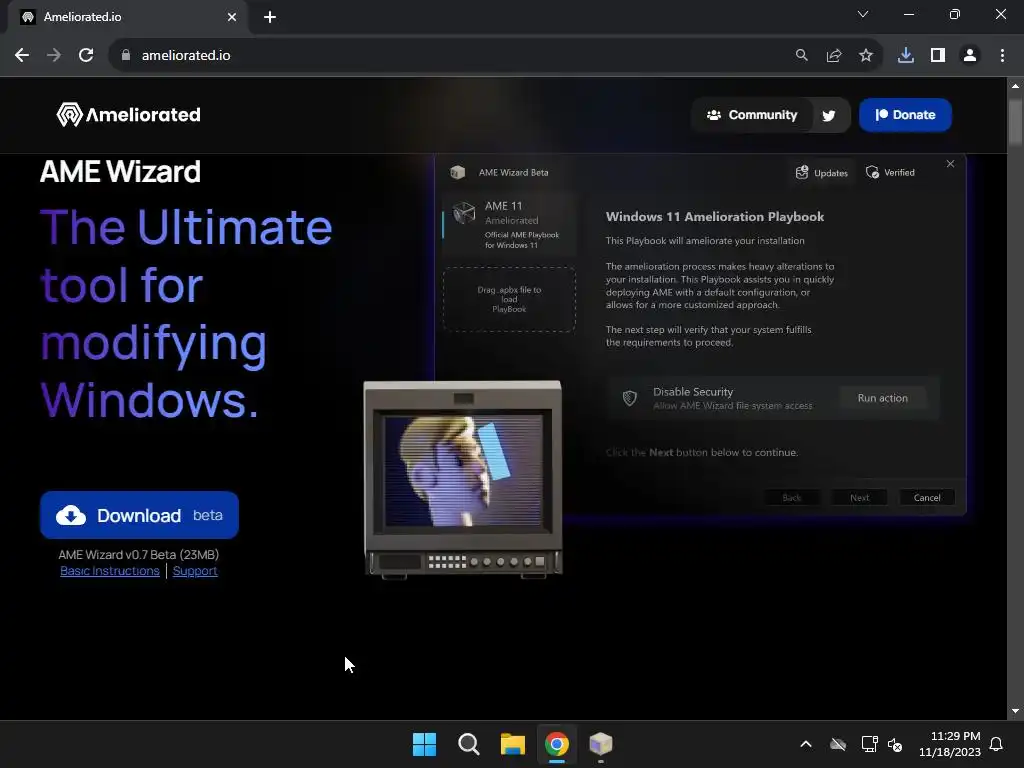The image size is (1024, 768).
Task: Open the Chrome profile icon
Action: tap(970, 56)
